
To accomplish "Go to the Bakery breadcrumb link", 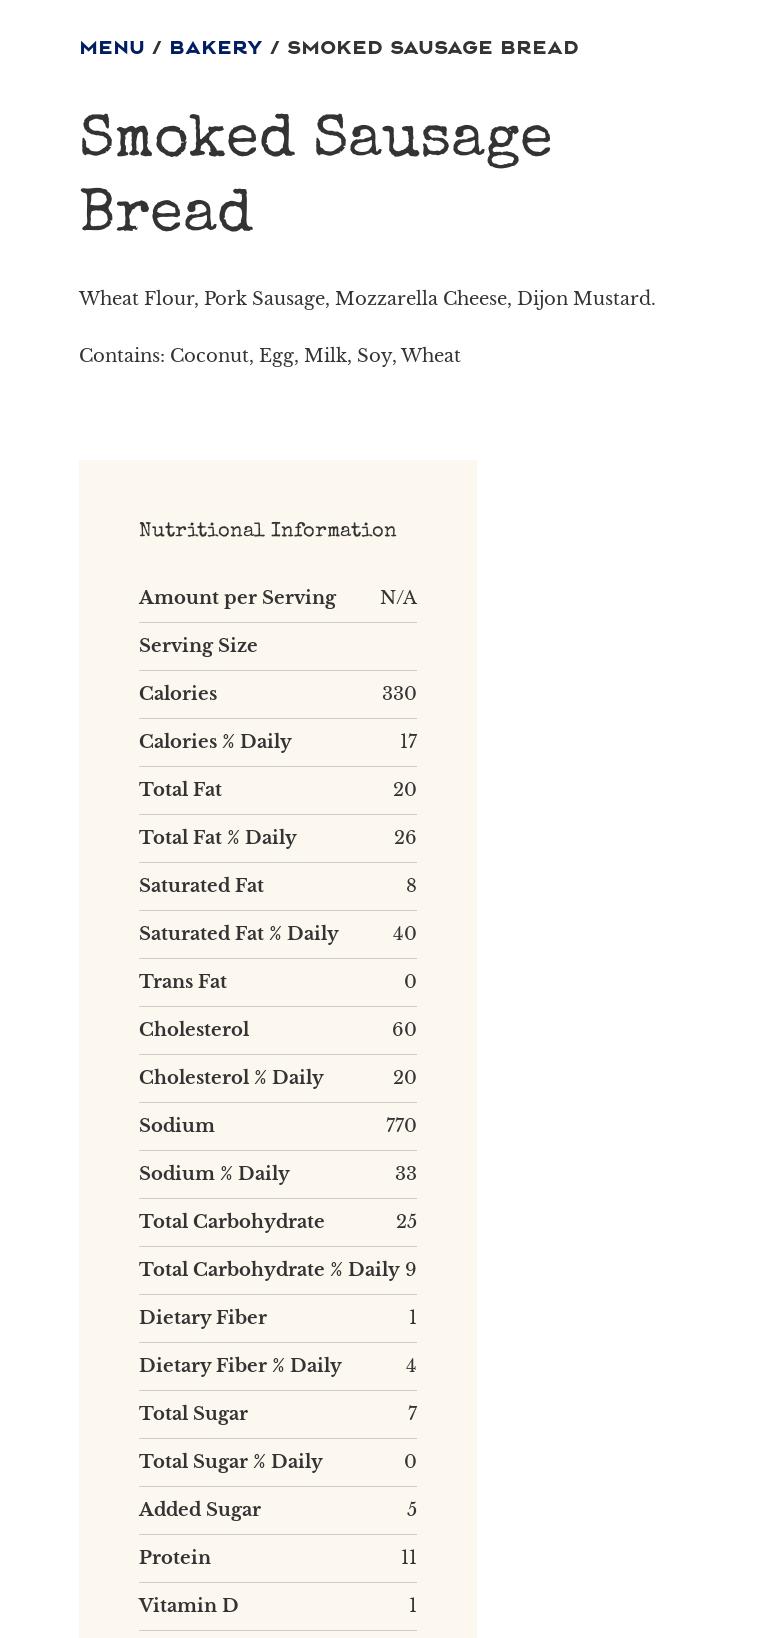I will (216, 48).
